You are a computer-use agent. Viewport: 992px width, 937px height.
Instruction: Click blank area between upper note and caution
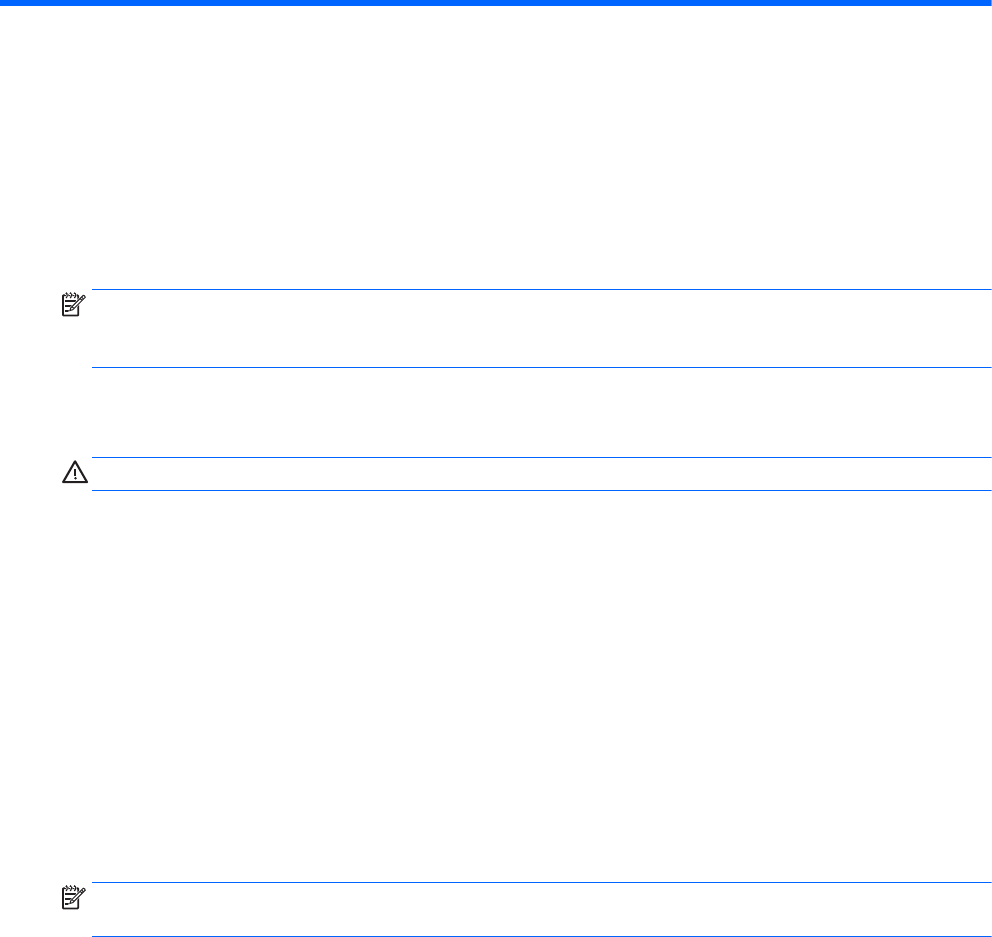click(496, 412)
